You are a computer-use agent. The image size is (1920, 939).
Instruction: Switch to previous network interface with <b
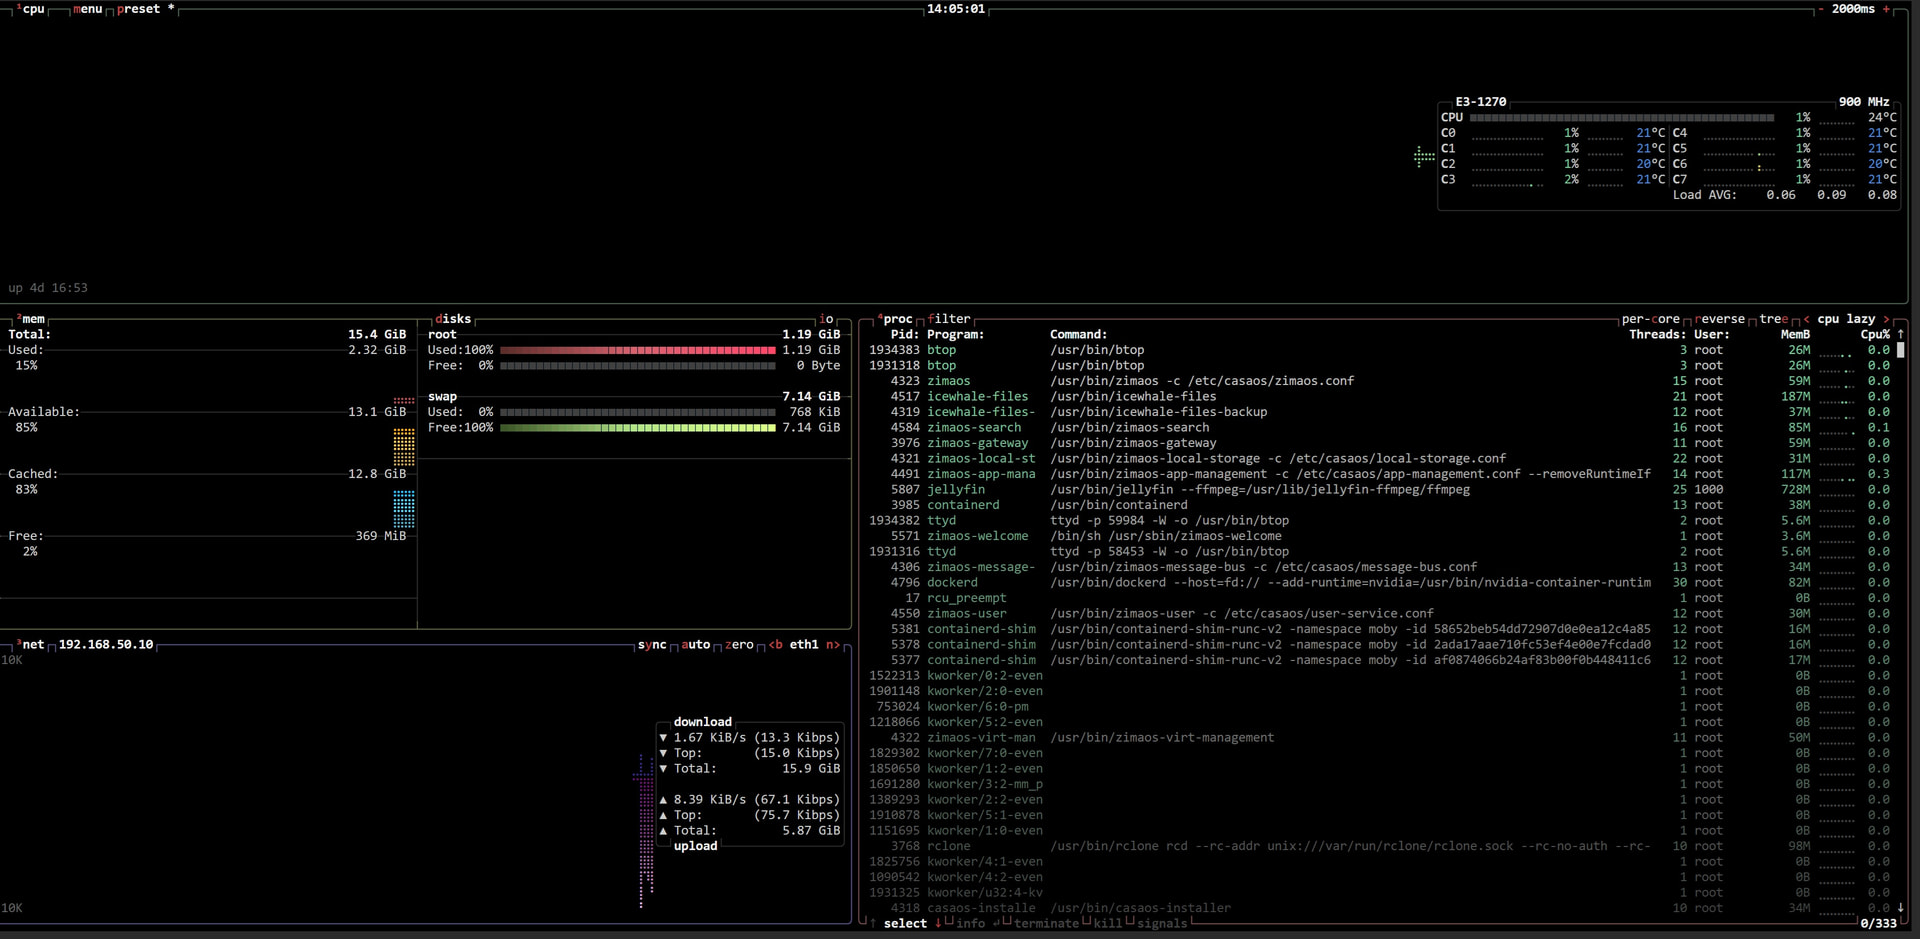[x=776, y=645]
